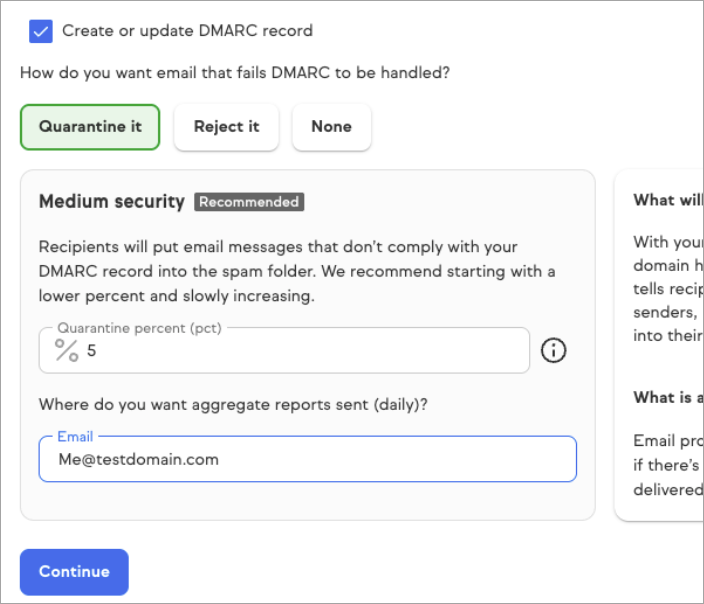Select None for DMARC failure handling
Image resolution: width=704 pixels, height=604 pixels.
[331, 127]
